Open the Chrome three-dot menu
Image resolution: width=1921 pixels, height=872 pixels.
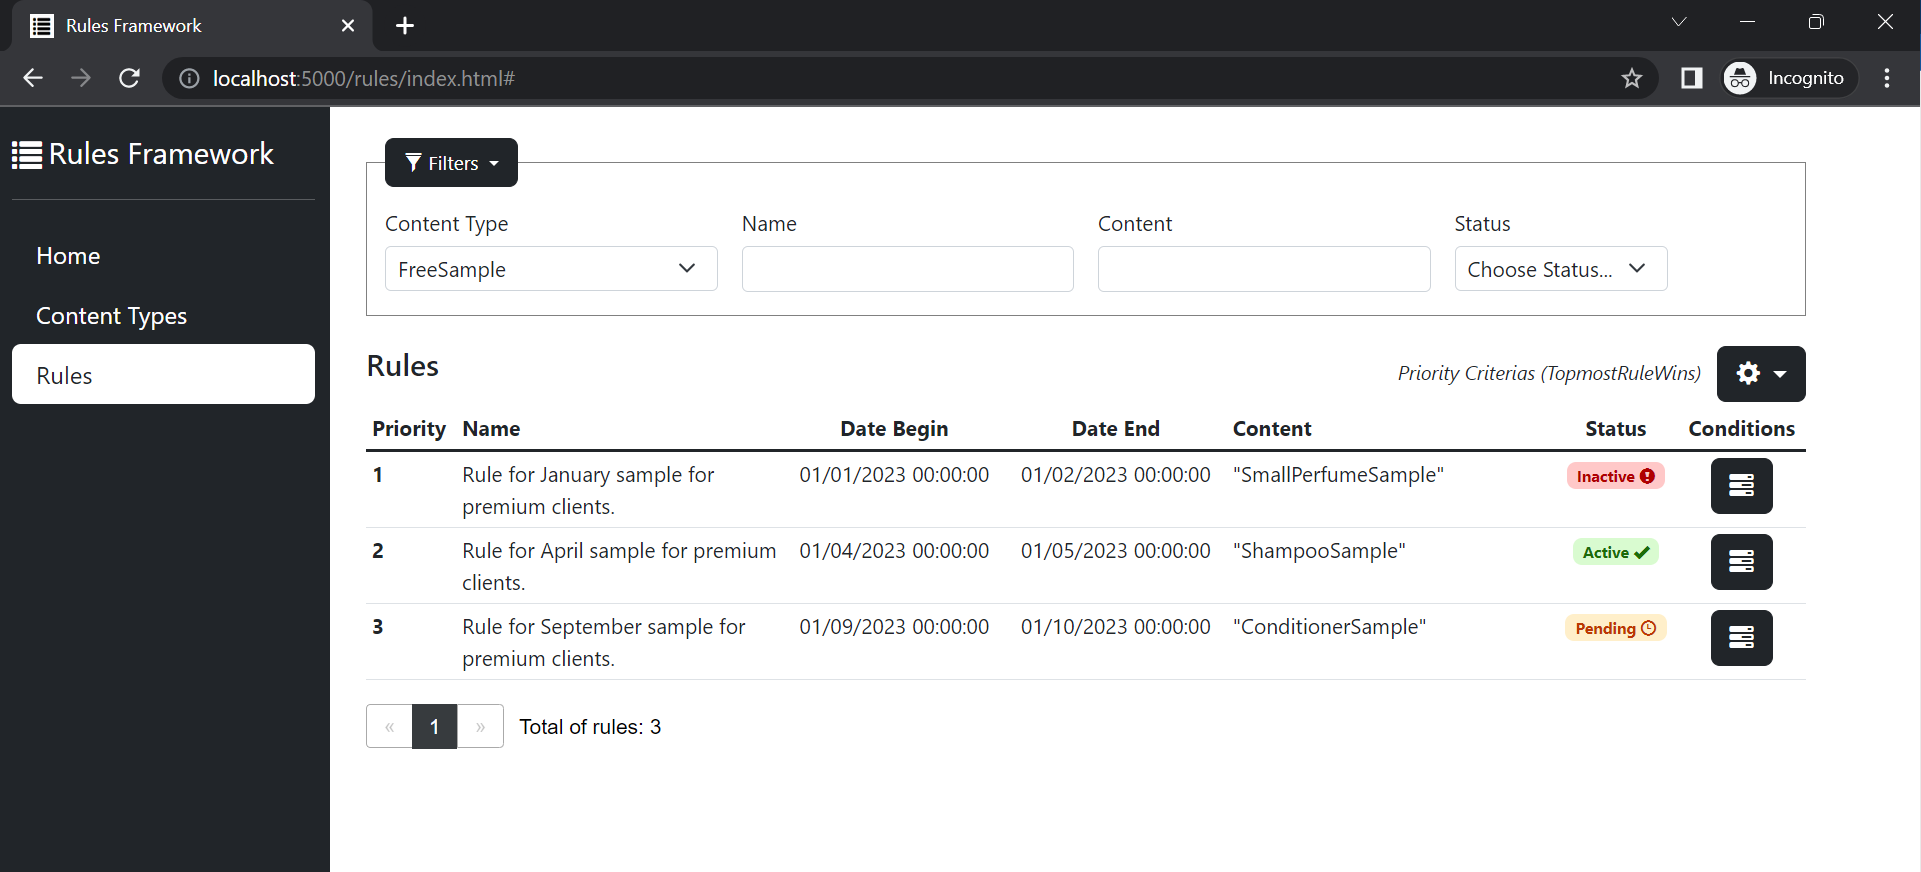1887,78
